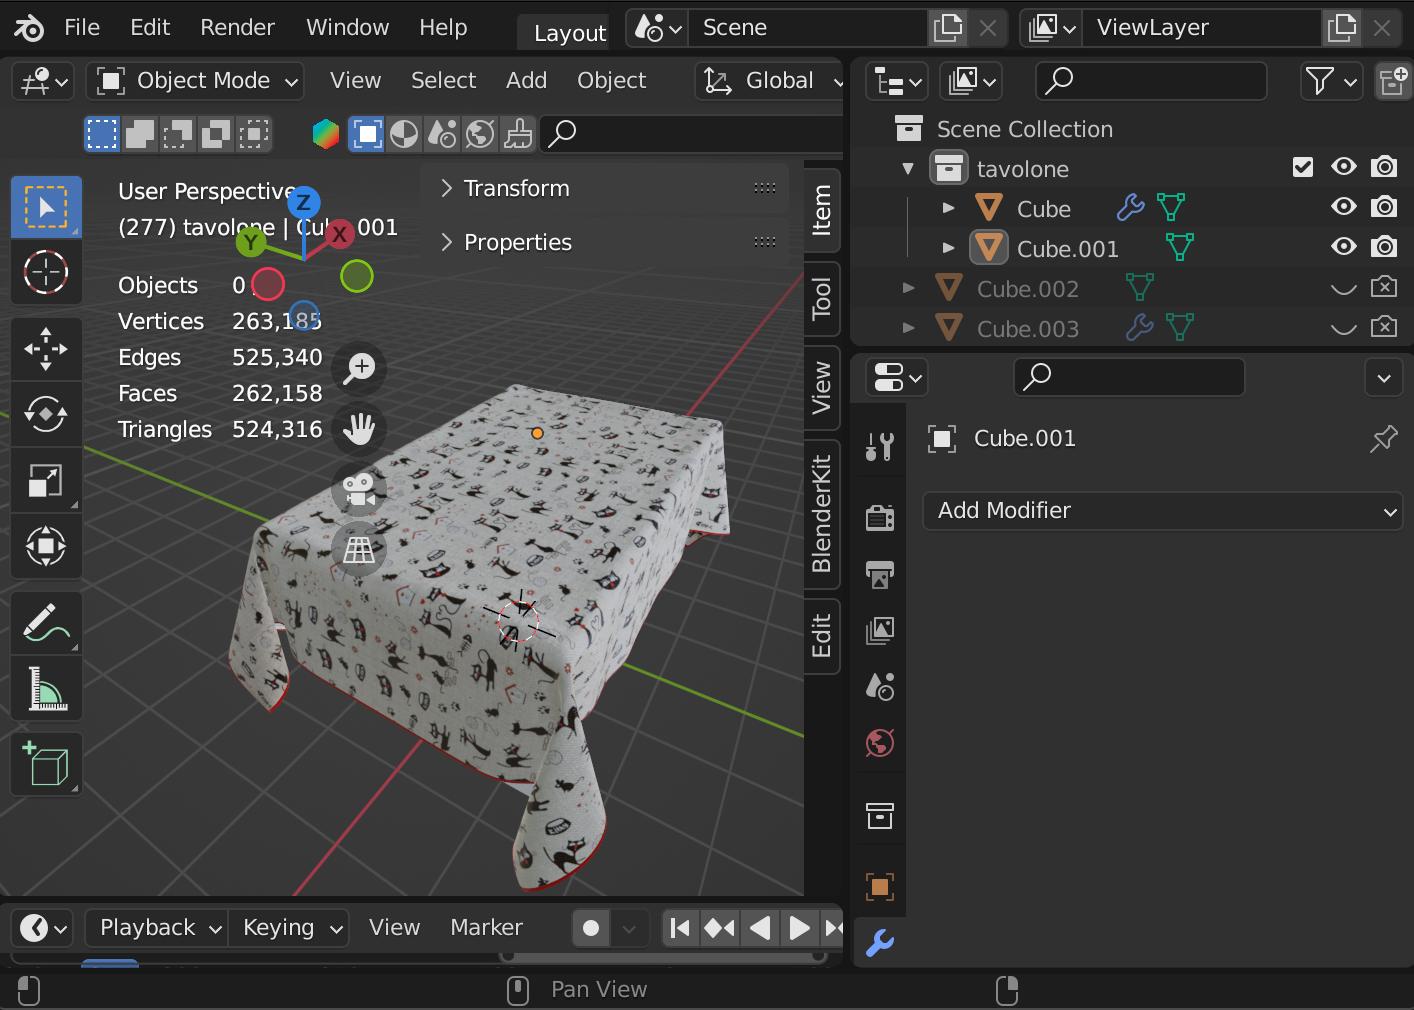The image size is (1414, 1010).
Task: Open World Properties with the globe icon
Action: tap(878, 743)
